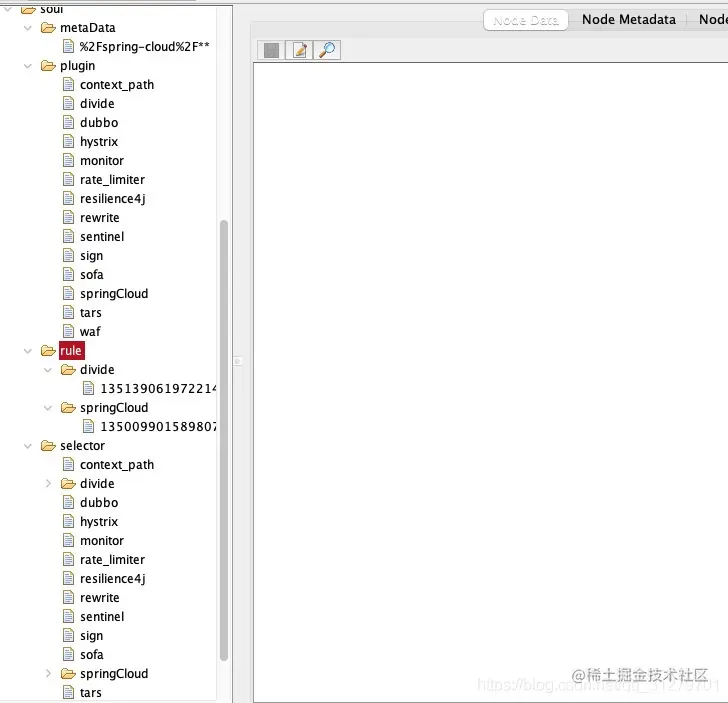Select the sofa node under selector
Screen dimensions: 728x703
pos(91,655)
